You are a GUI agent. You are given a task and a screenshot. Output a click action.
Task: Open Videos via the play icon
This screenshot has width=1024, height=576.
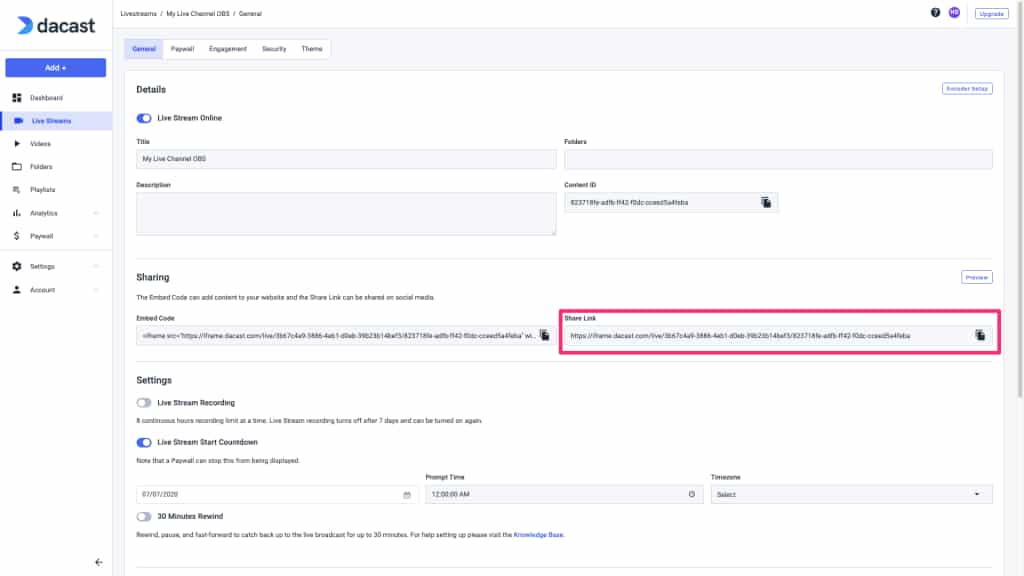point(17,144)
